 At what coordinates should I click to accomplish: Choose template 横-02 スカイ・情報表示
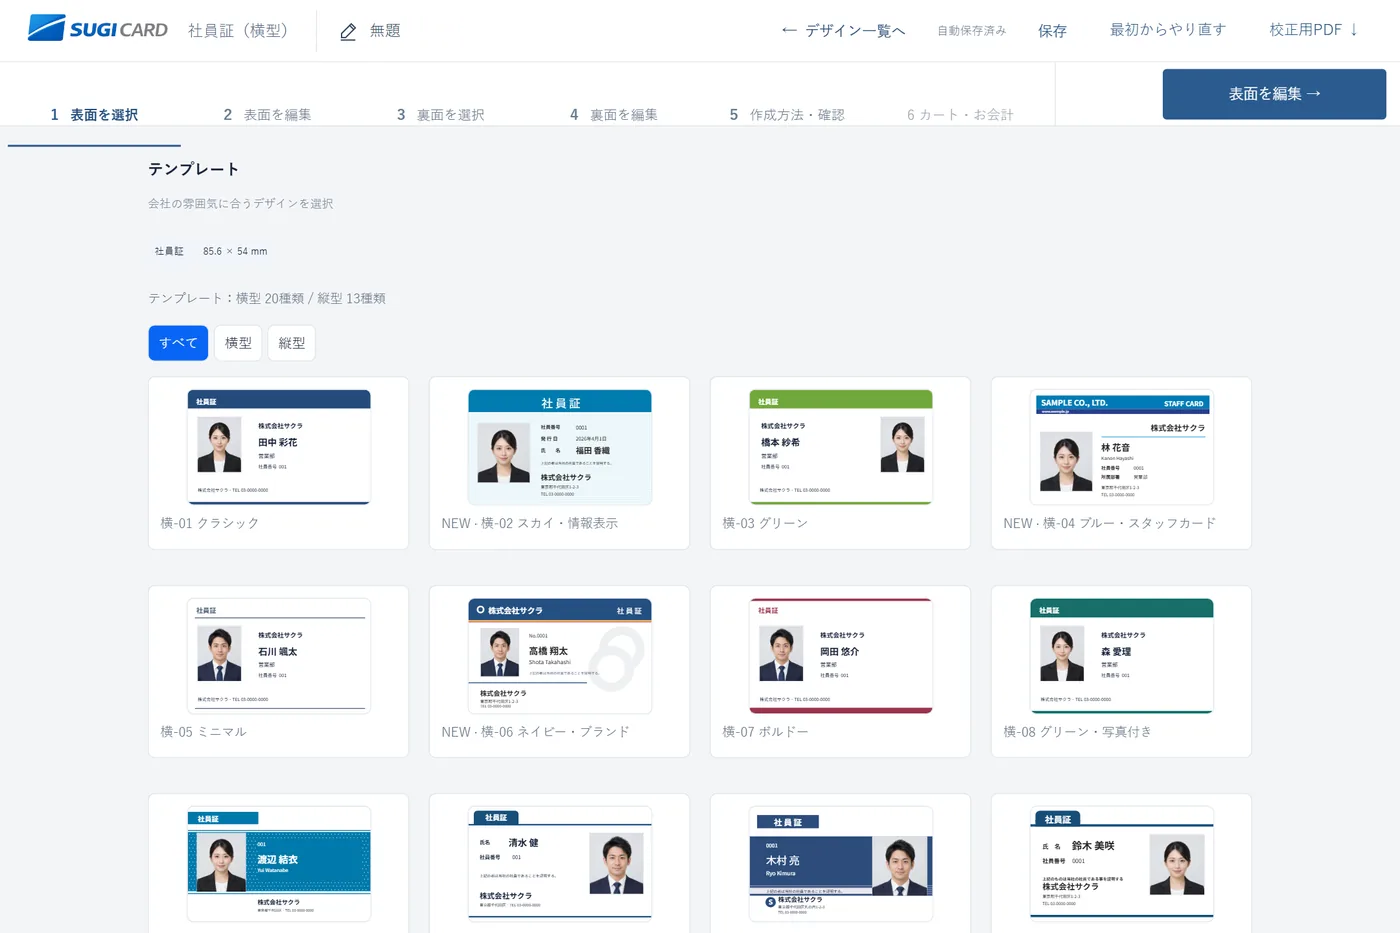click(x=559, y=463)
